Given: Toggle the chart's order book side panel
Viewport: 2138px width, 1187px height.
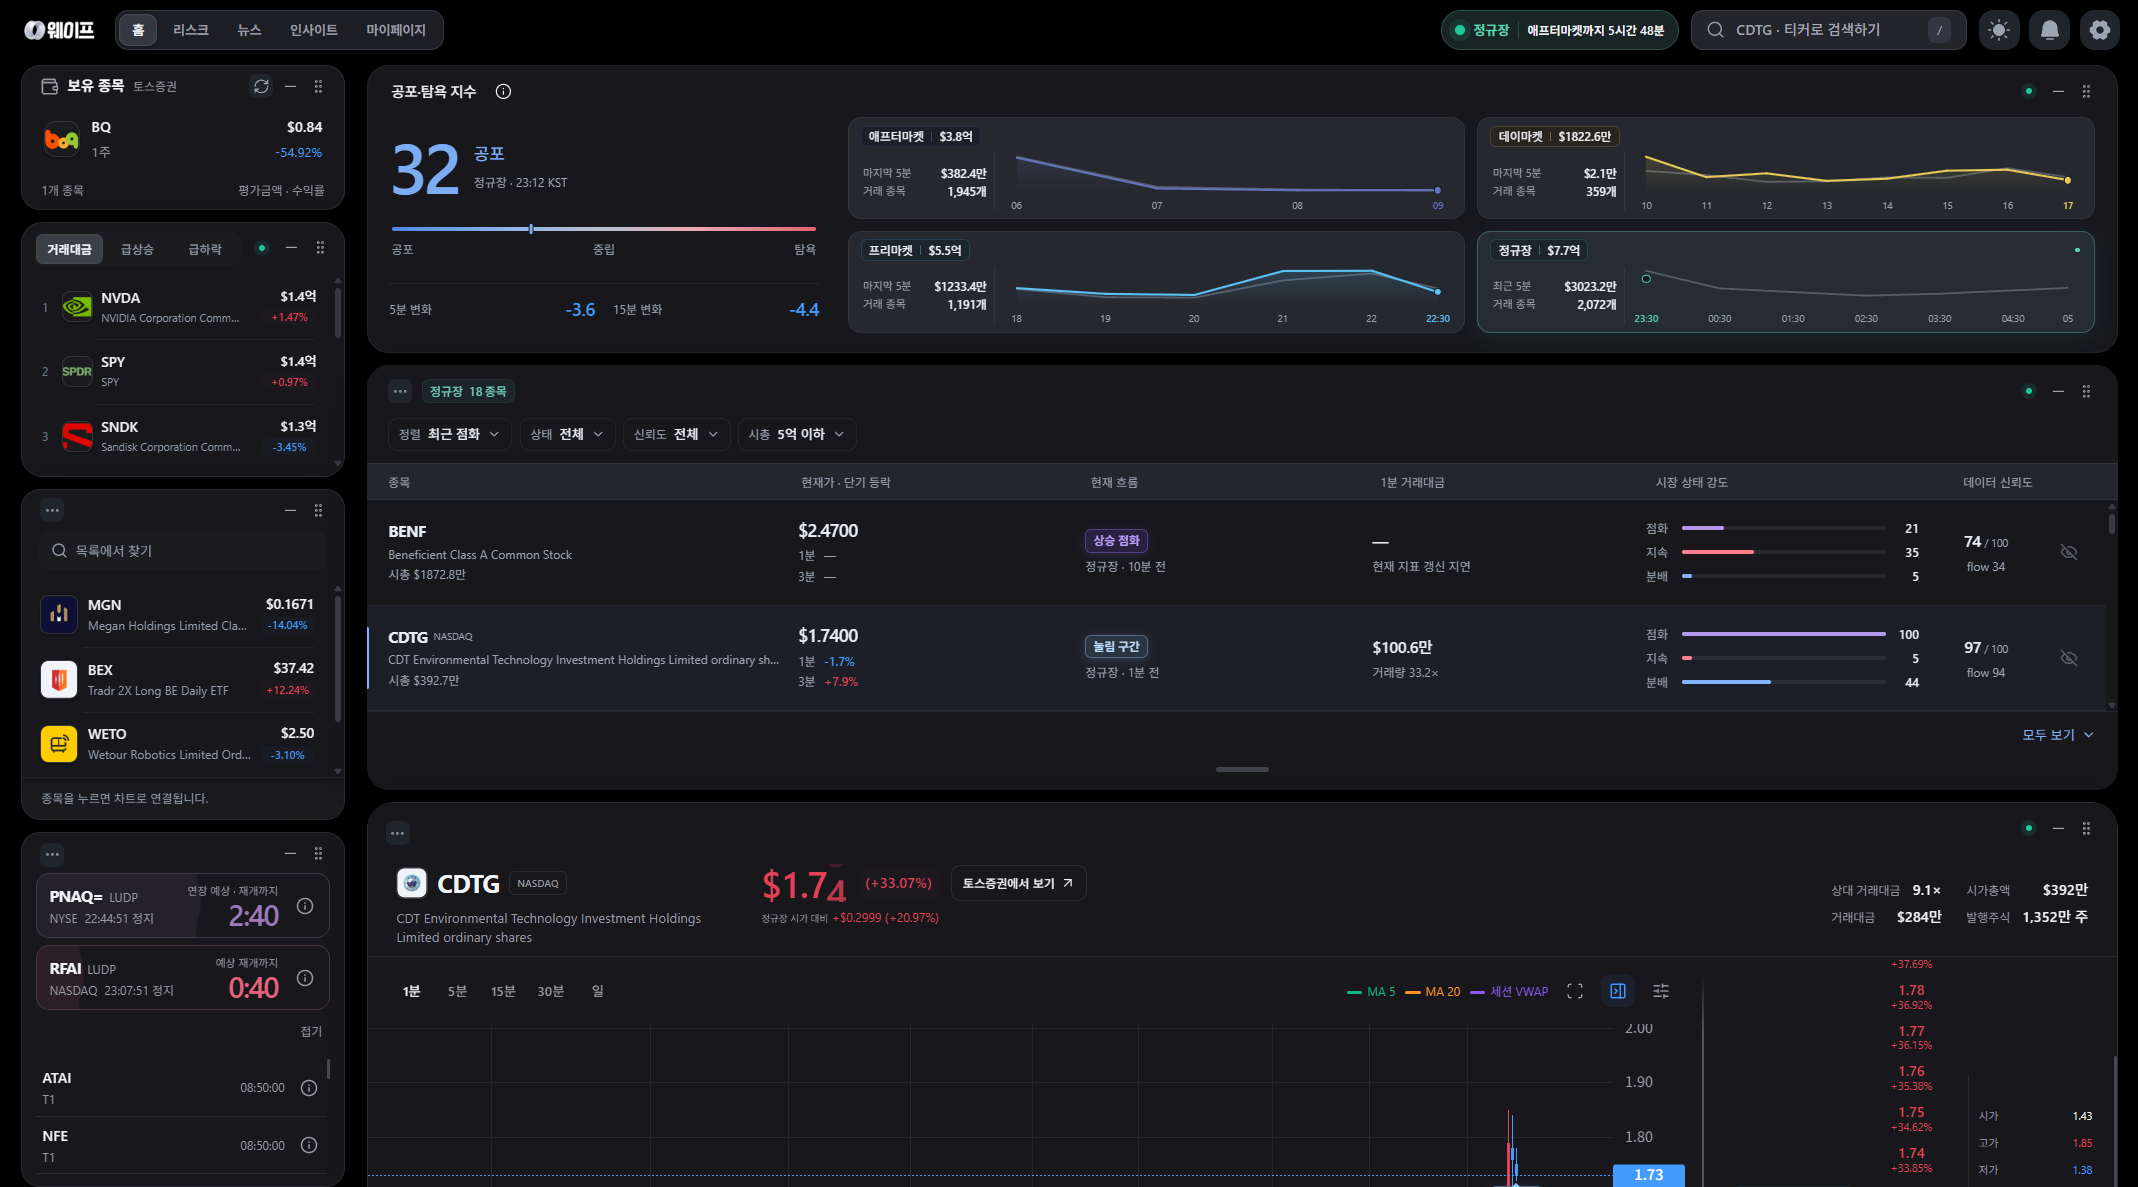Looking at the screenshot, I should [x=1618, y=991].
